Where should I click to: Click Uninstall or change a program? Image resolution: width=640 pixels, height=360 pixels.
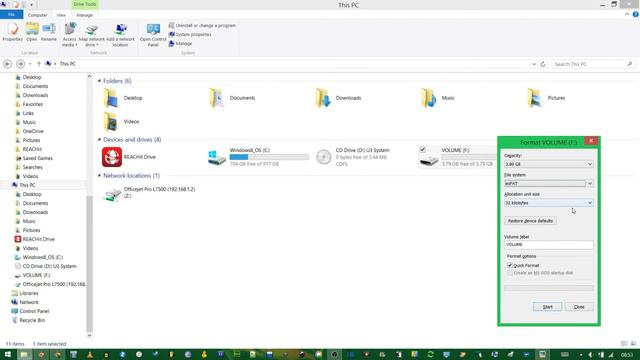tap(202, 25)
